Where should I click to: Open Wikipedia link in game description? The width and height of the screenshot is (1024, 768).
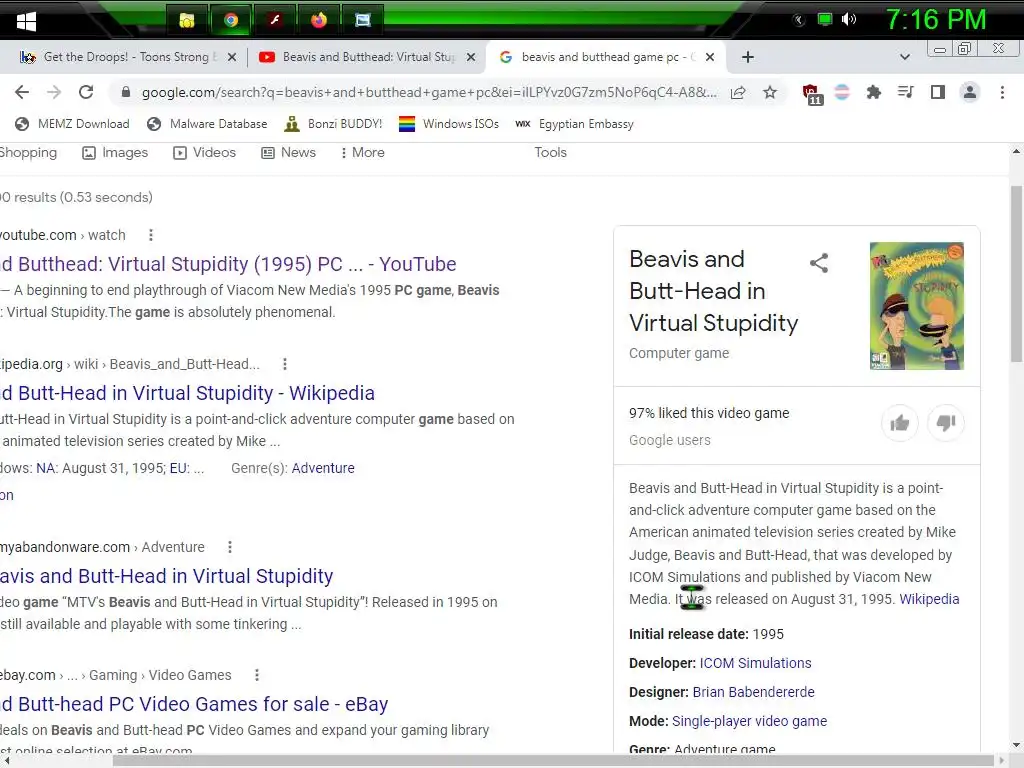[x=929, y=599]
